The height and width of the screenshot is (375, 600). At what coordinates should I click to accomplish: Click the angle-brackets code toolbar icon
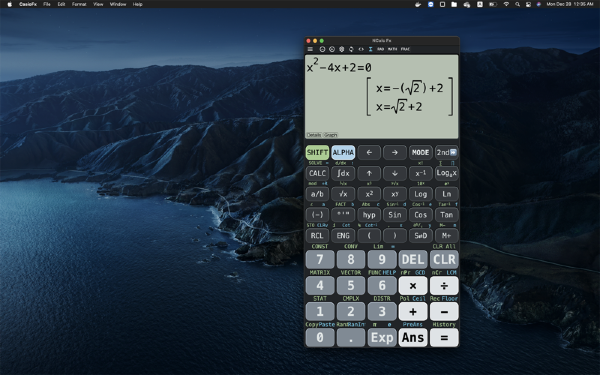[361, 49]
